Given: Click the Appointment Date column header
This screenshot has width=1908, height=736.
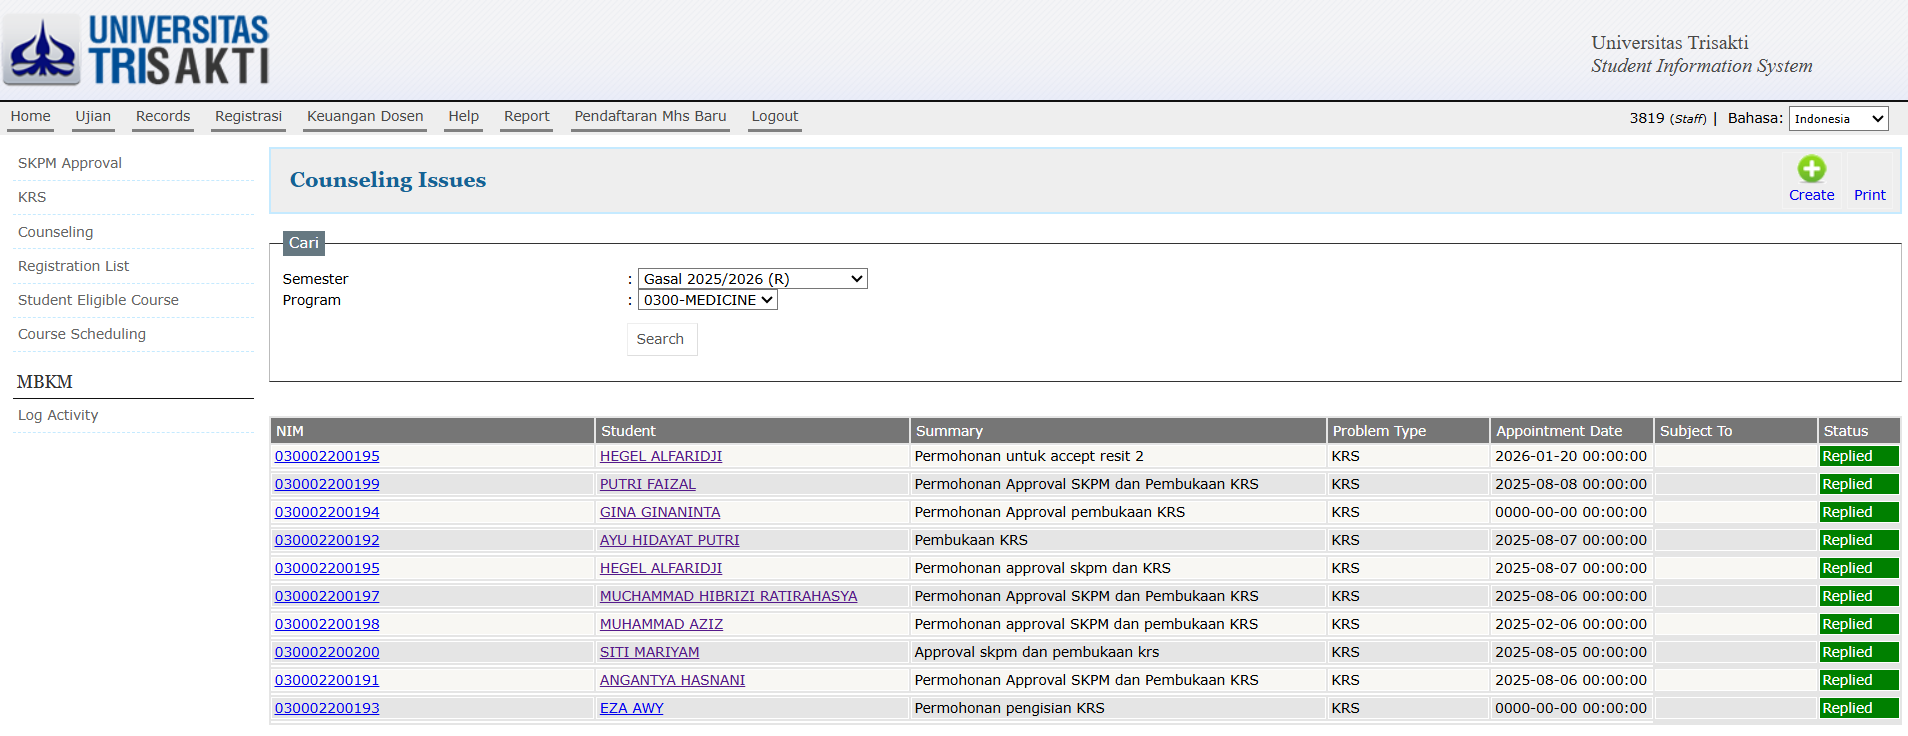Looking at the screenshot, I should [1558, 431].
